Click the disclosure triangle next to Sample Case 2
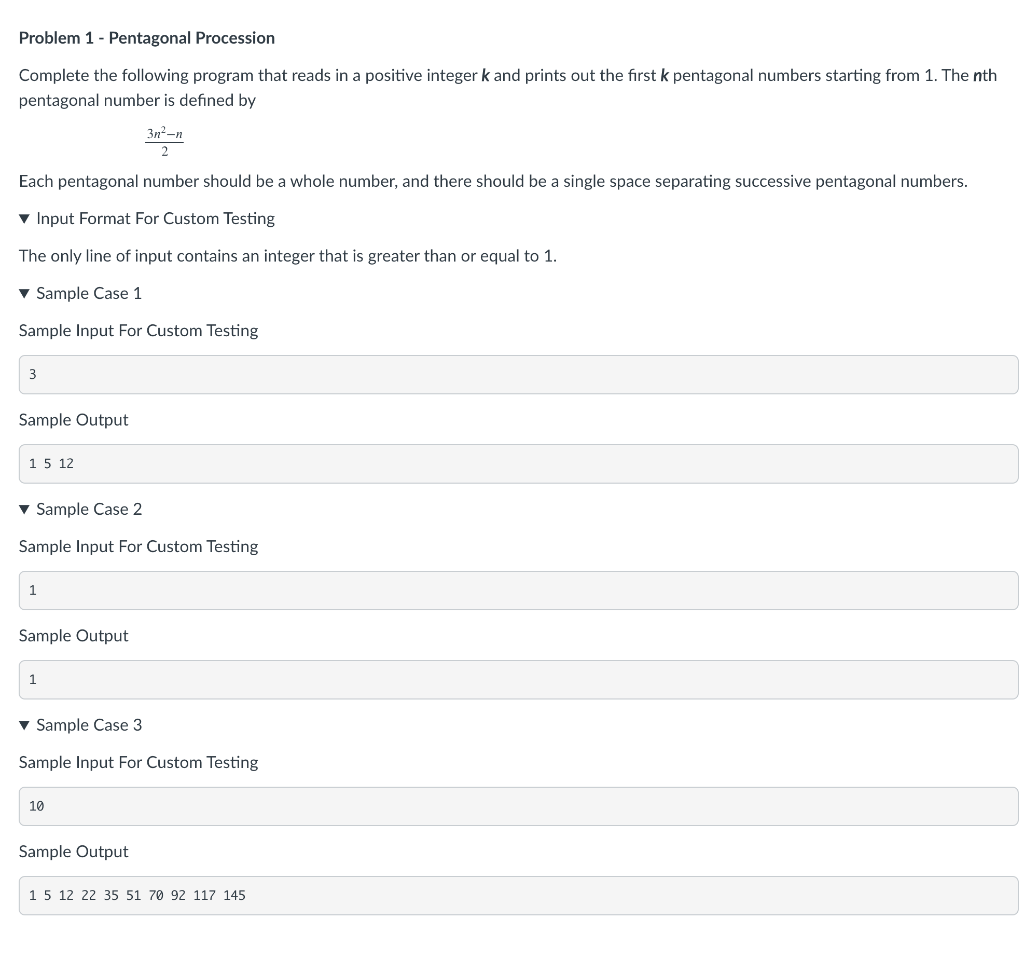The image size is (1024, 960). coord(24,509)
